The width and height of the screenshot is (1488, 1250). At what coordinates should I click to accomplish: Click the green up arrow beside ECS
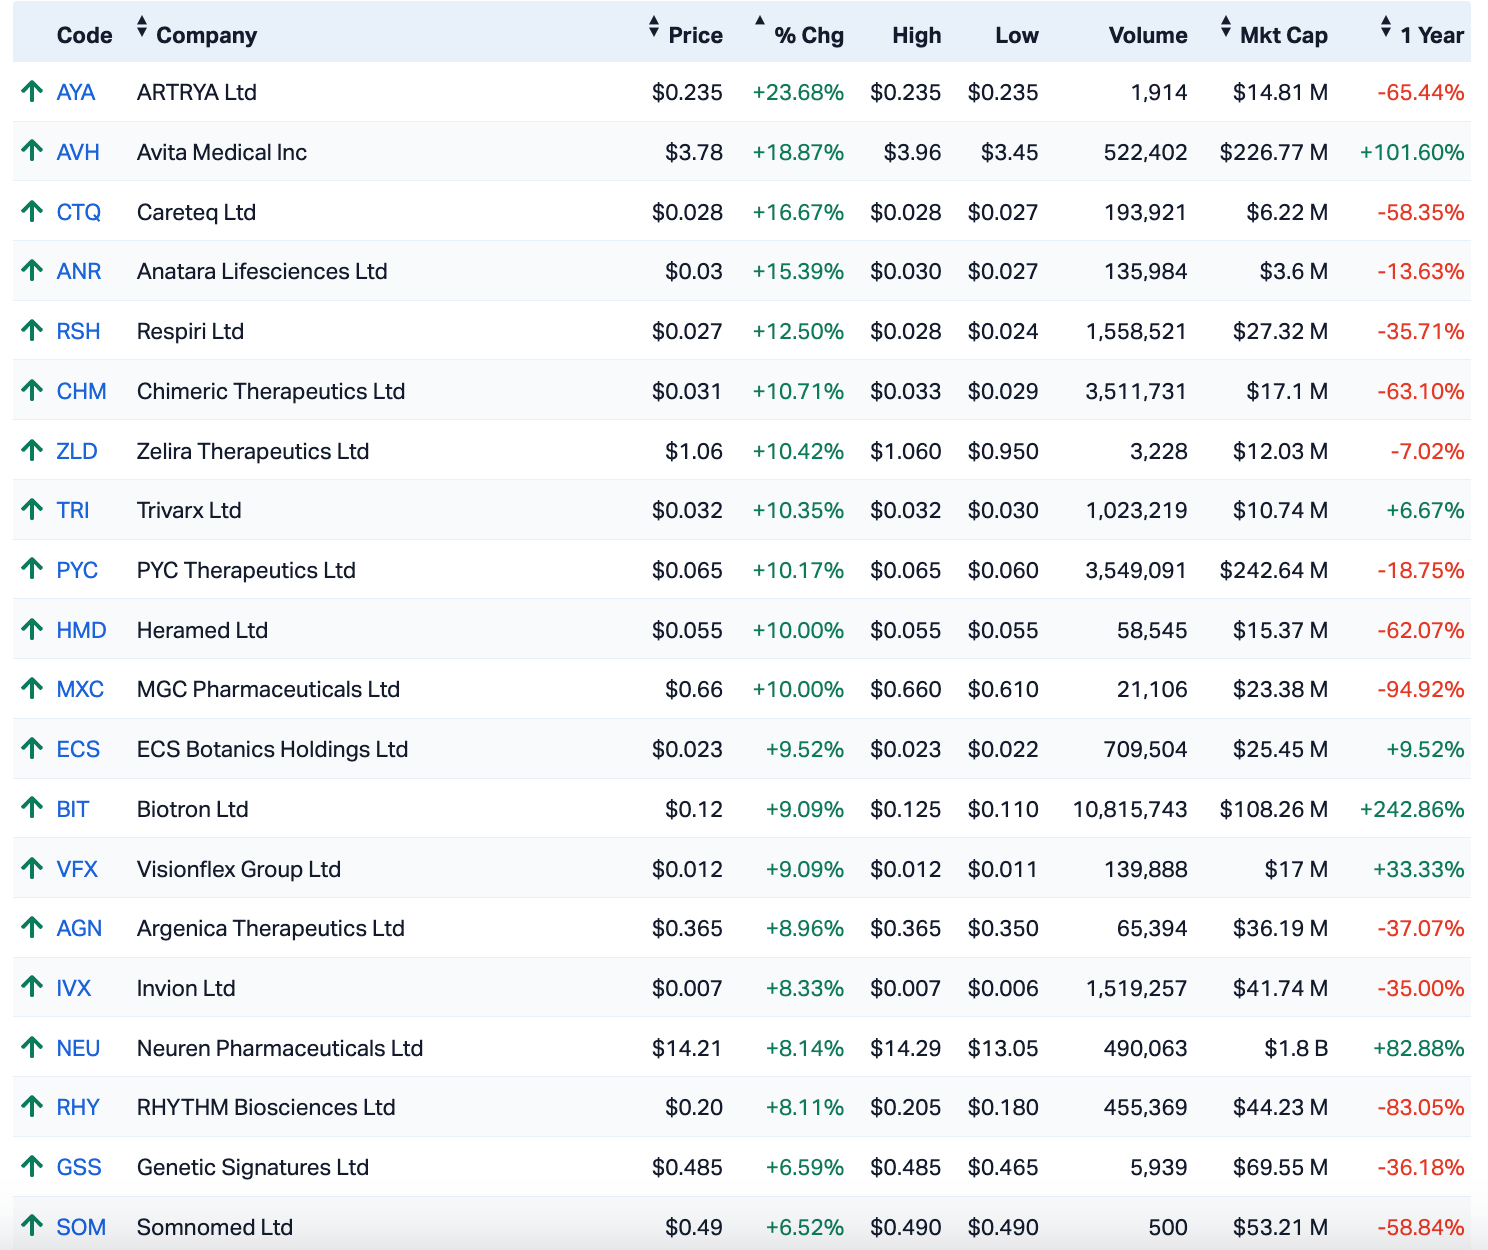tap(32, 748)
